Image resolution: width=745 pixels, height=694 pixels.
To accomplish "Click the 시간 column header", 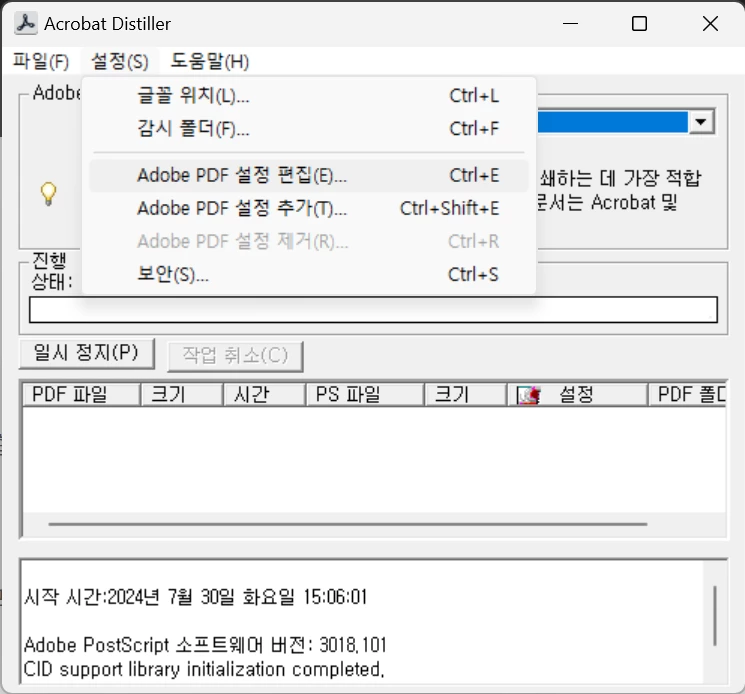I will 264,395.
